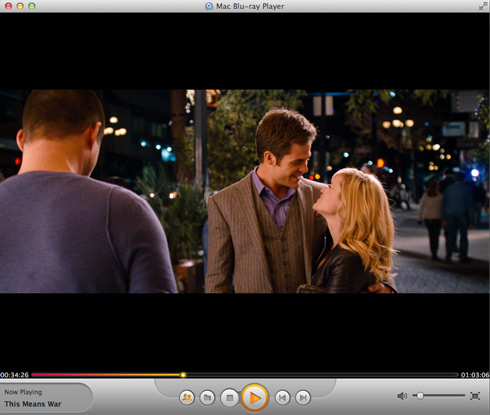This screenshot has height=415, width=490.
Task: Toggle full screen mode icon beside volume
Action: (475, 396)
